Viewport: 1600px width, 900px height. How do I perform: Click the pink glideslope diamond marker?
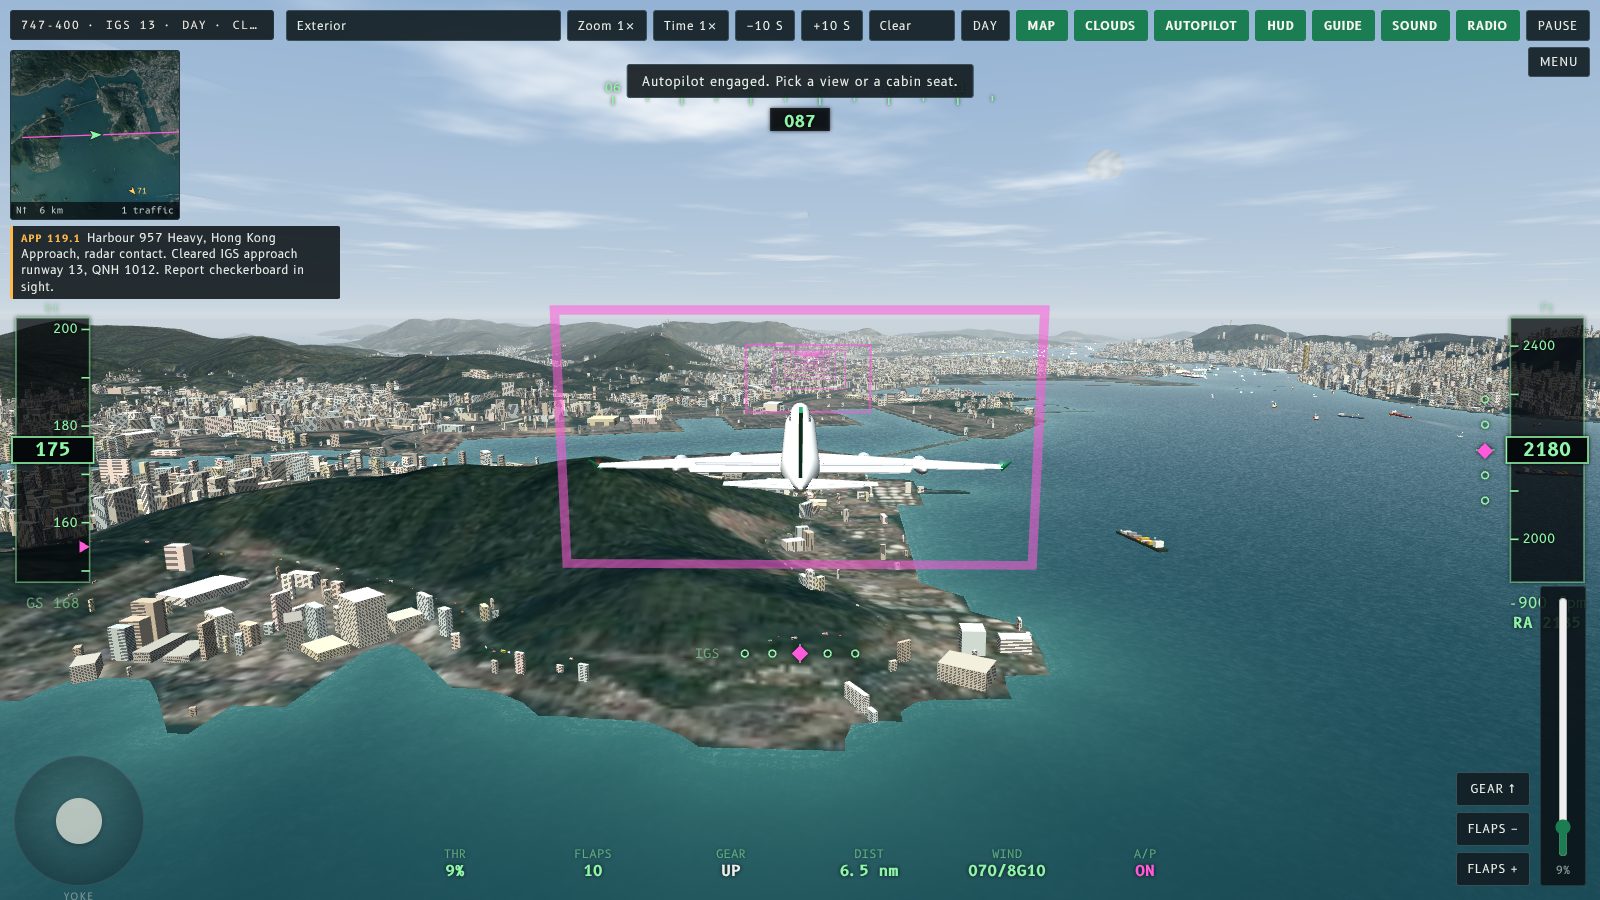click(x=1485, y=451)
